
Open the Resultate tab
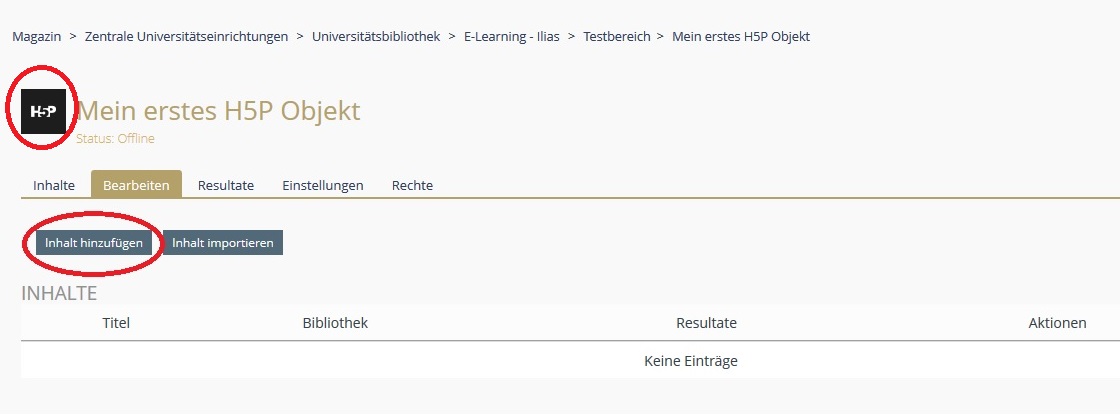coord(226,185)
